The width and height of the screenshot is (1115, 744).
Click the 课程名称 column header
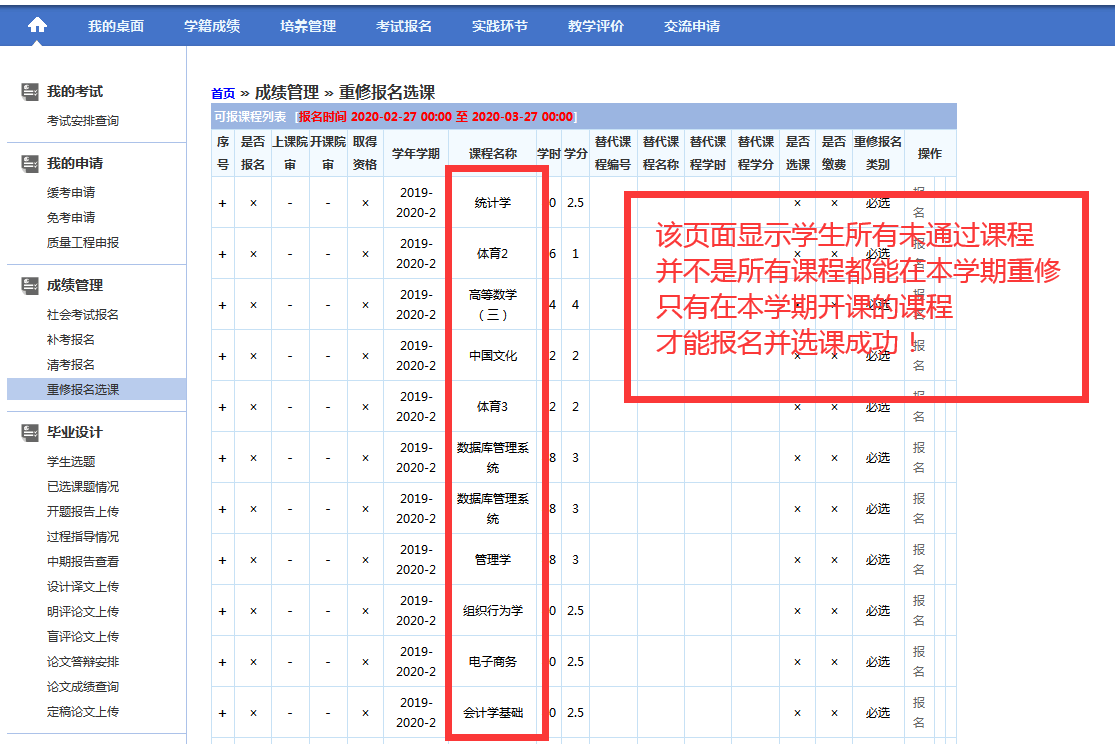(x=492, y=154)
